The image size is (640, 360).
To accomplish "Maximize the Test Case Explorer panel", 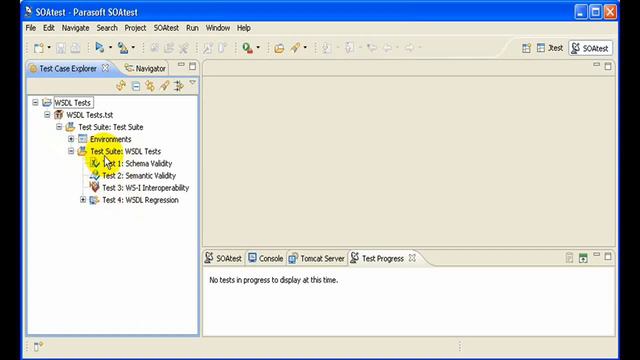I will [x=193, y=66].
